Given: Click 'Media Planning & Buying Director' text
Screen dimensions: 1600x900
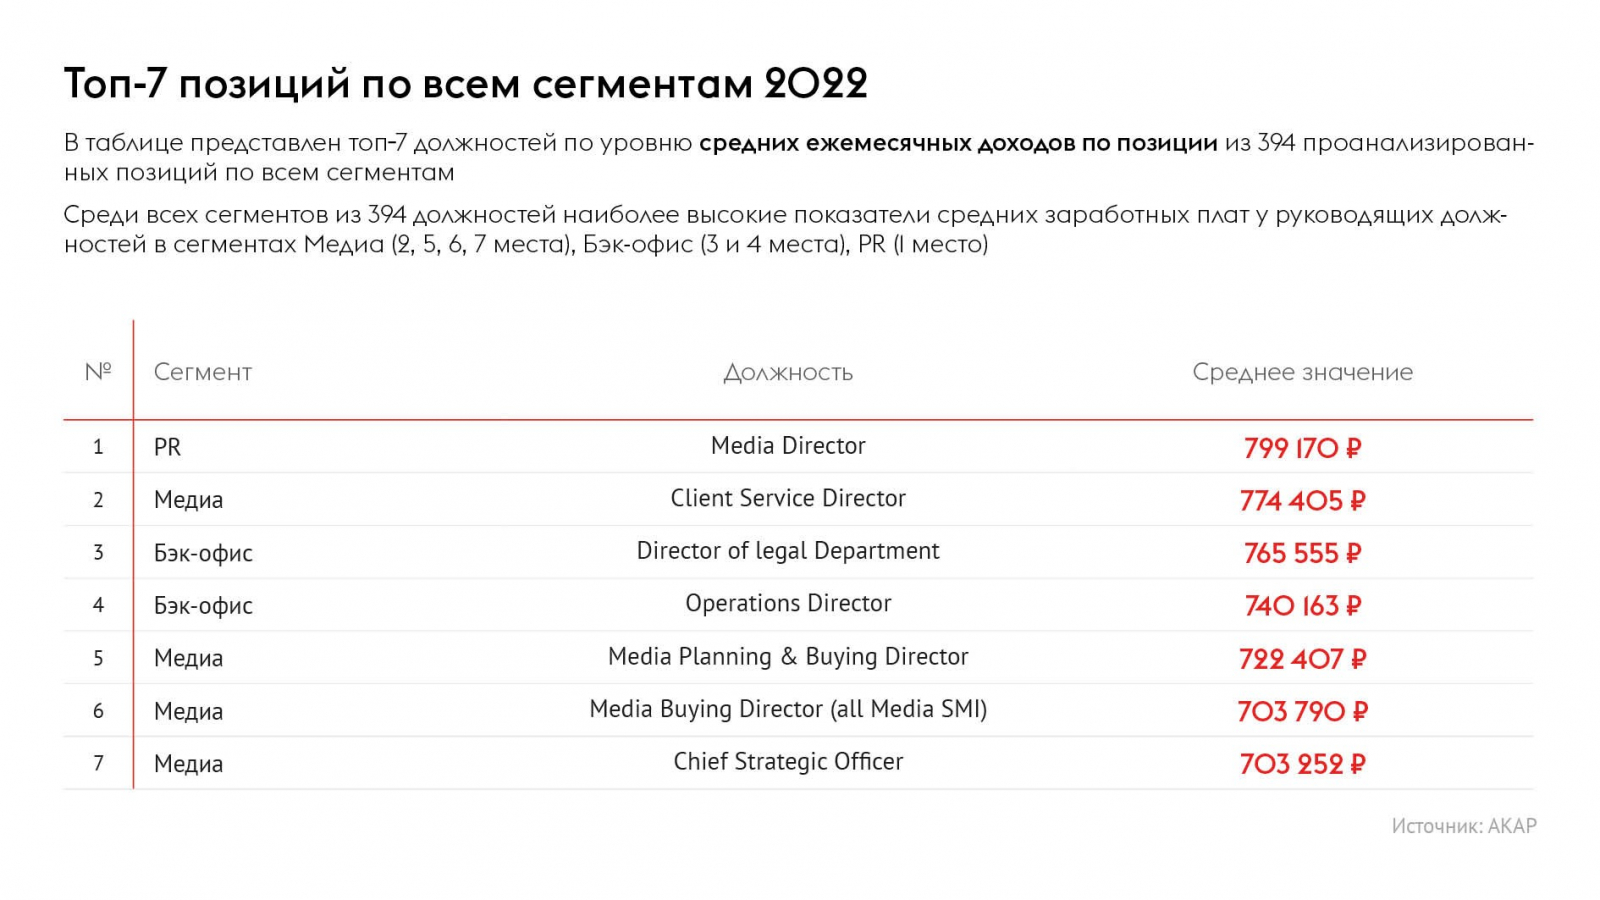Looking at the screenshot, I should (x=788, y=656).
